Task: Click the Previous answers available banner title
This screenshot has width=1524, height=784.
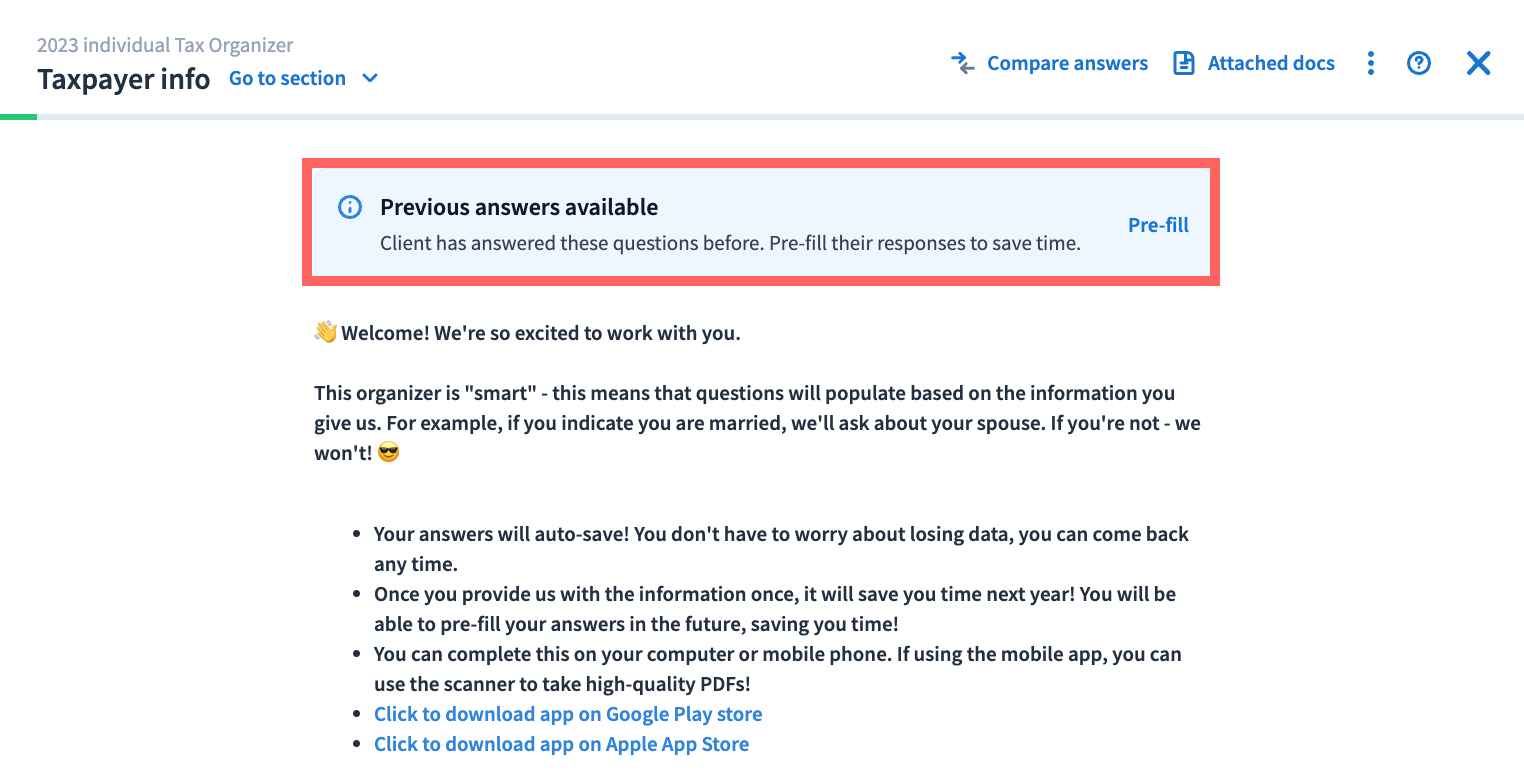Action: (518, 208)
